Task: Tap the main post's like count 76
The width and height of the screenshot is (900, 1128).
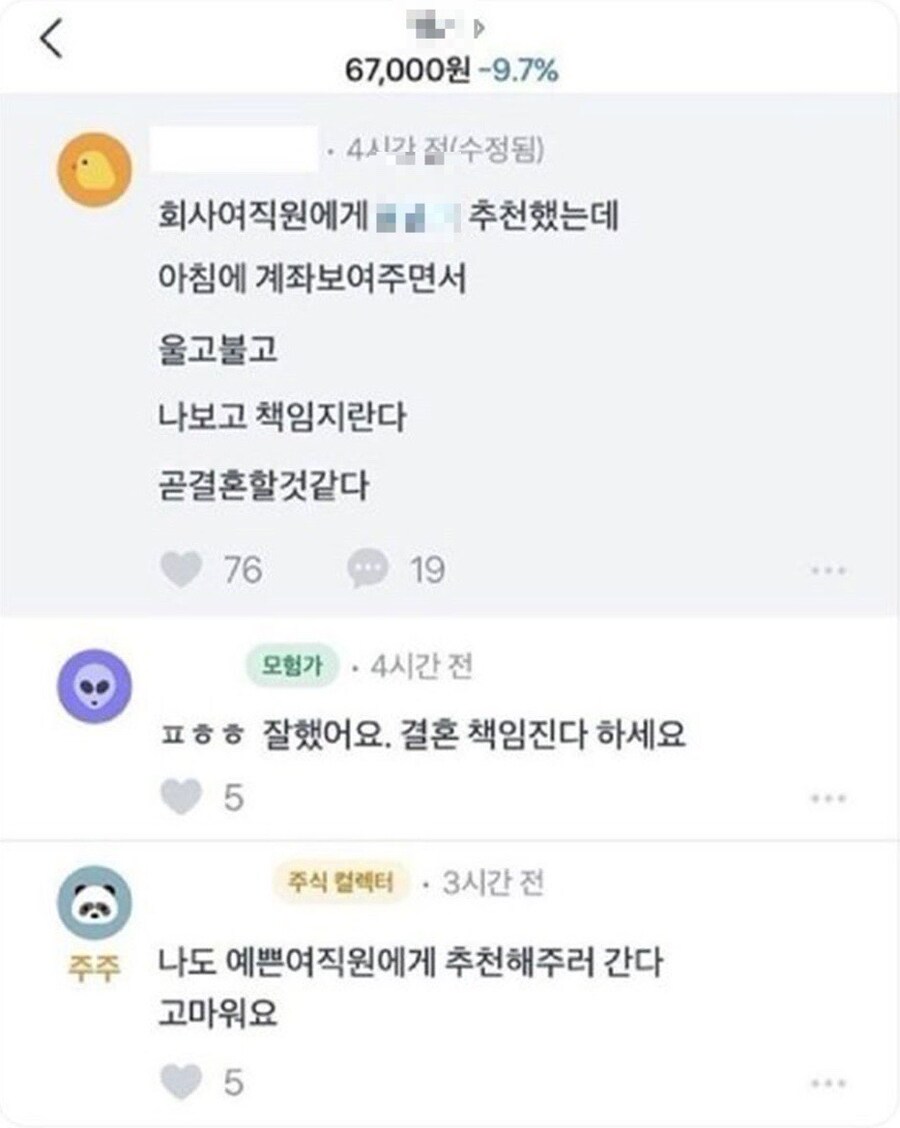Action: click(x=242, y=569)
